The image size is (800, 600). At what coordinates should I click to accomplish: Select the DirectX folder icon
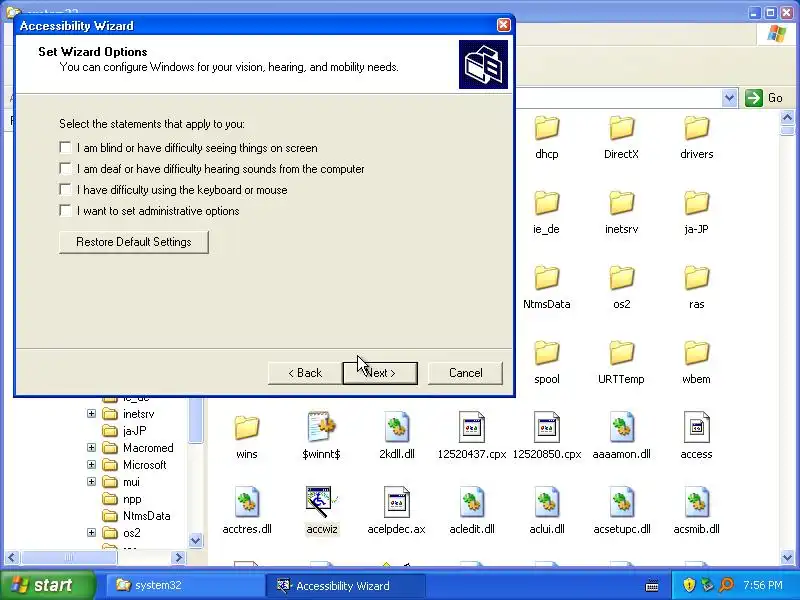point(621,128)
